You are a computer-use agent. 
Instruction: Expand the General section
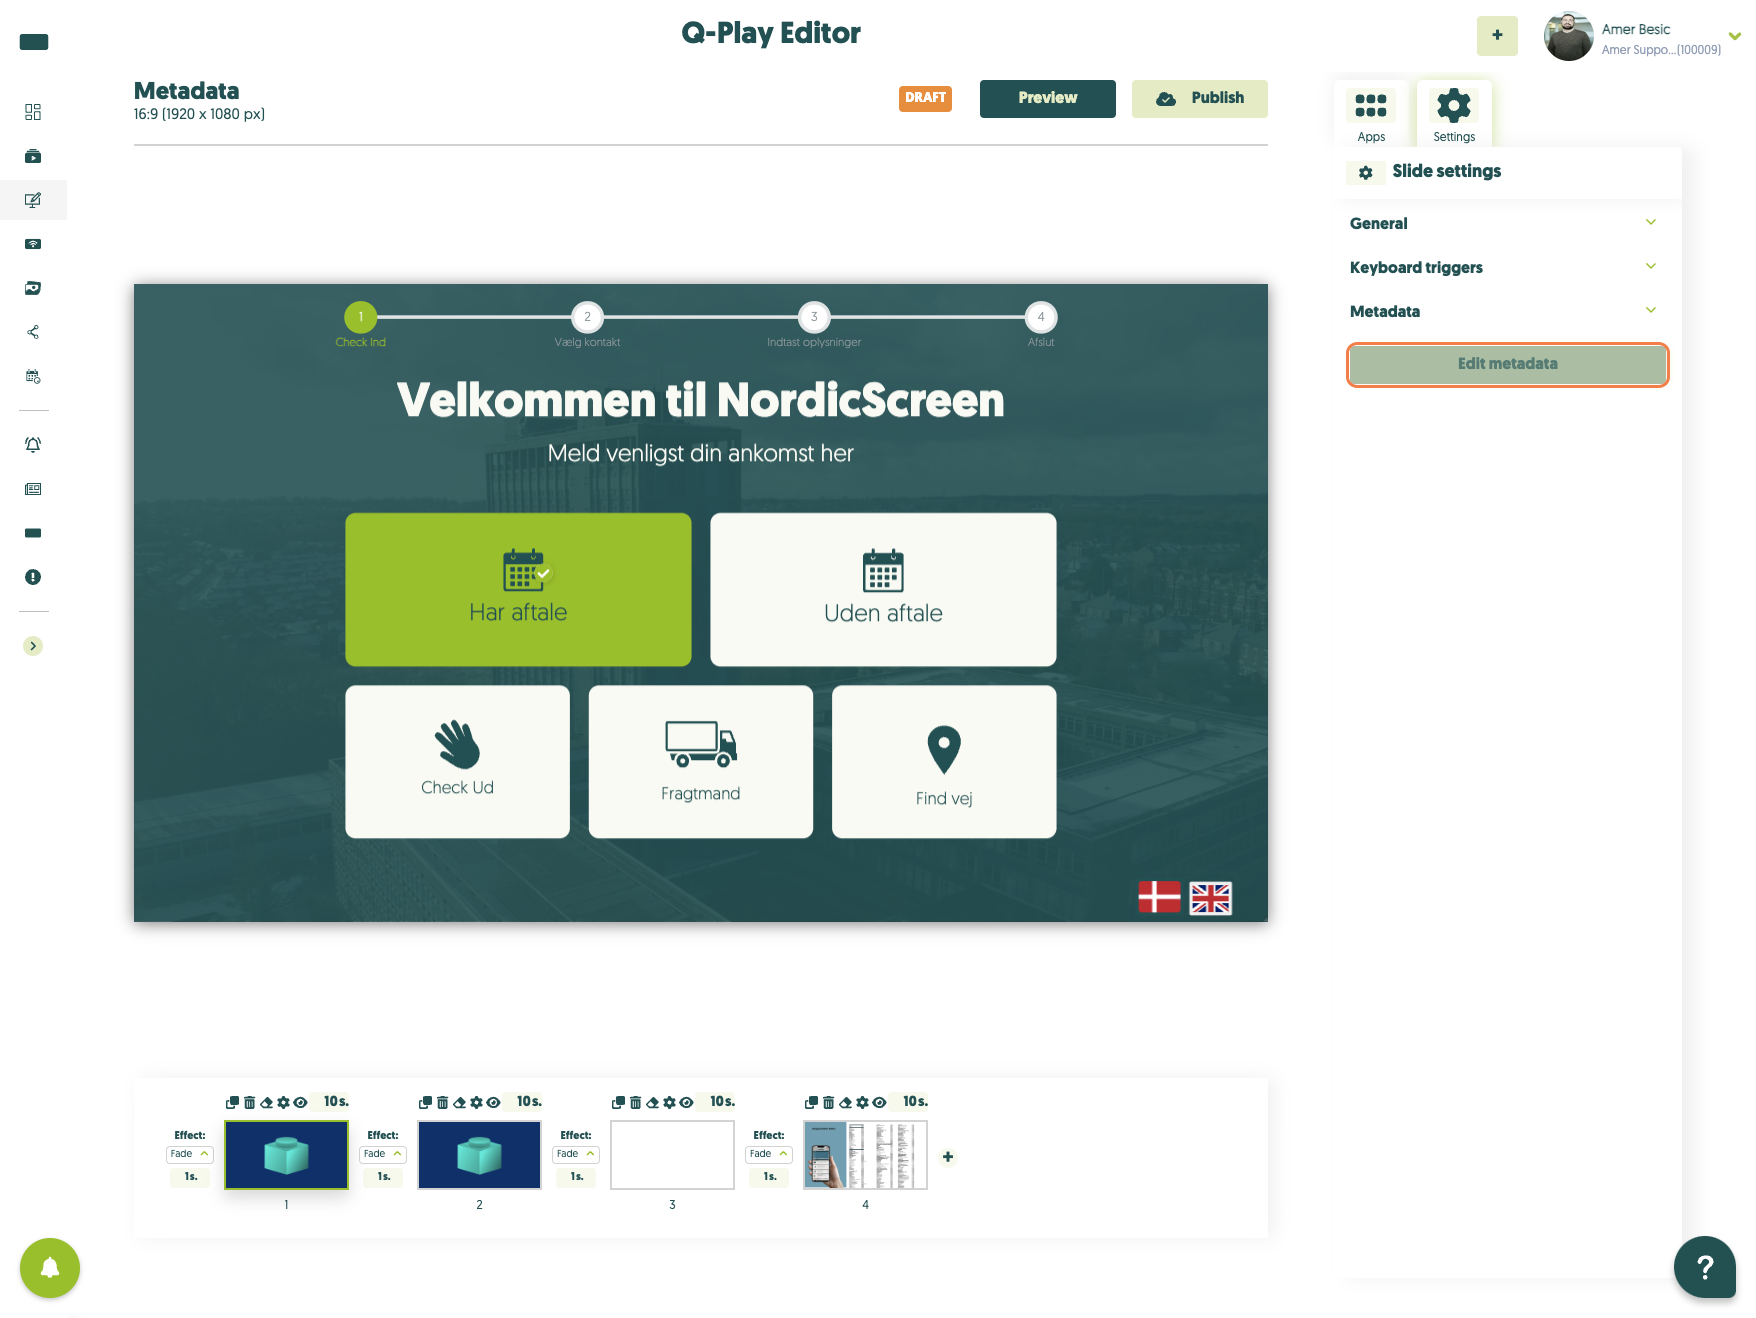[1502, 224]
